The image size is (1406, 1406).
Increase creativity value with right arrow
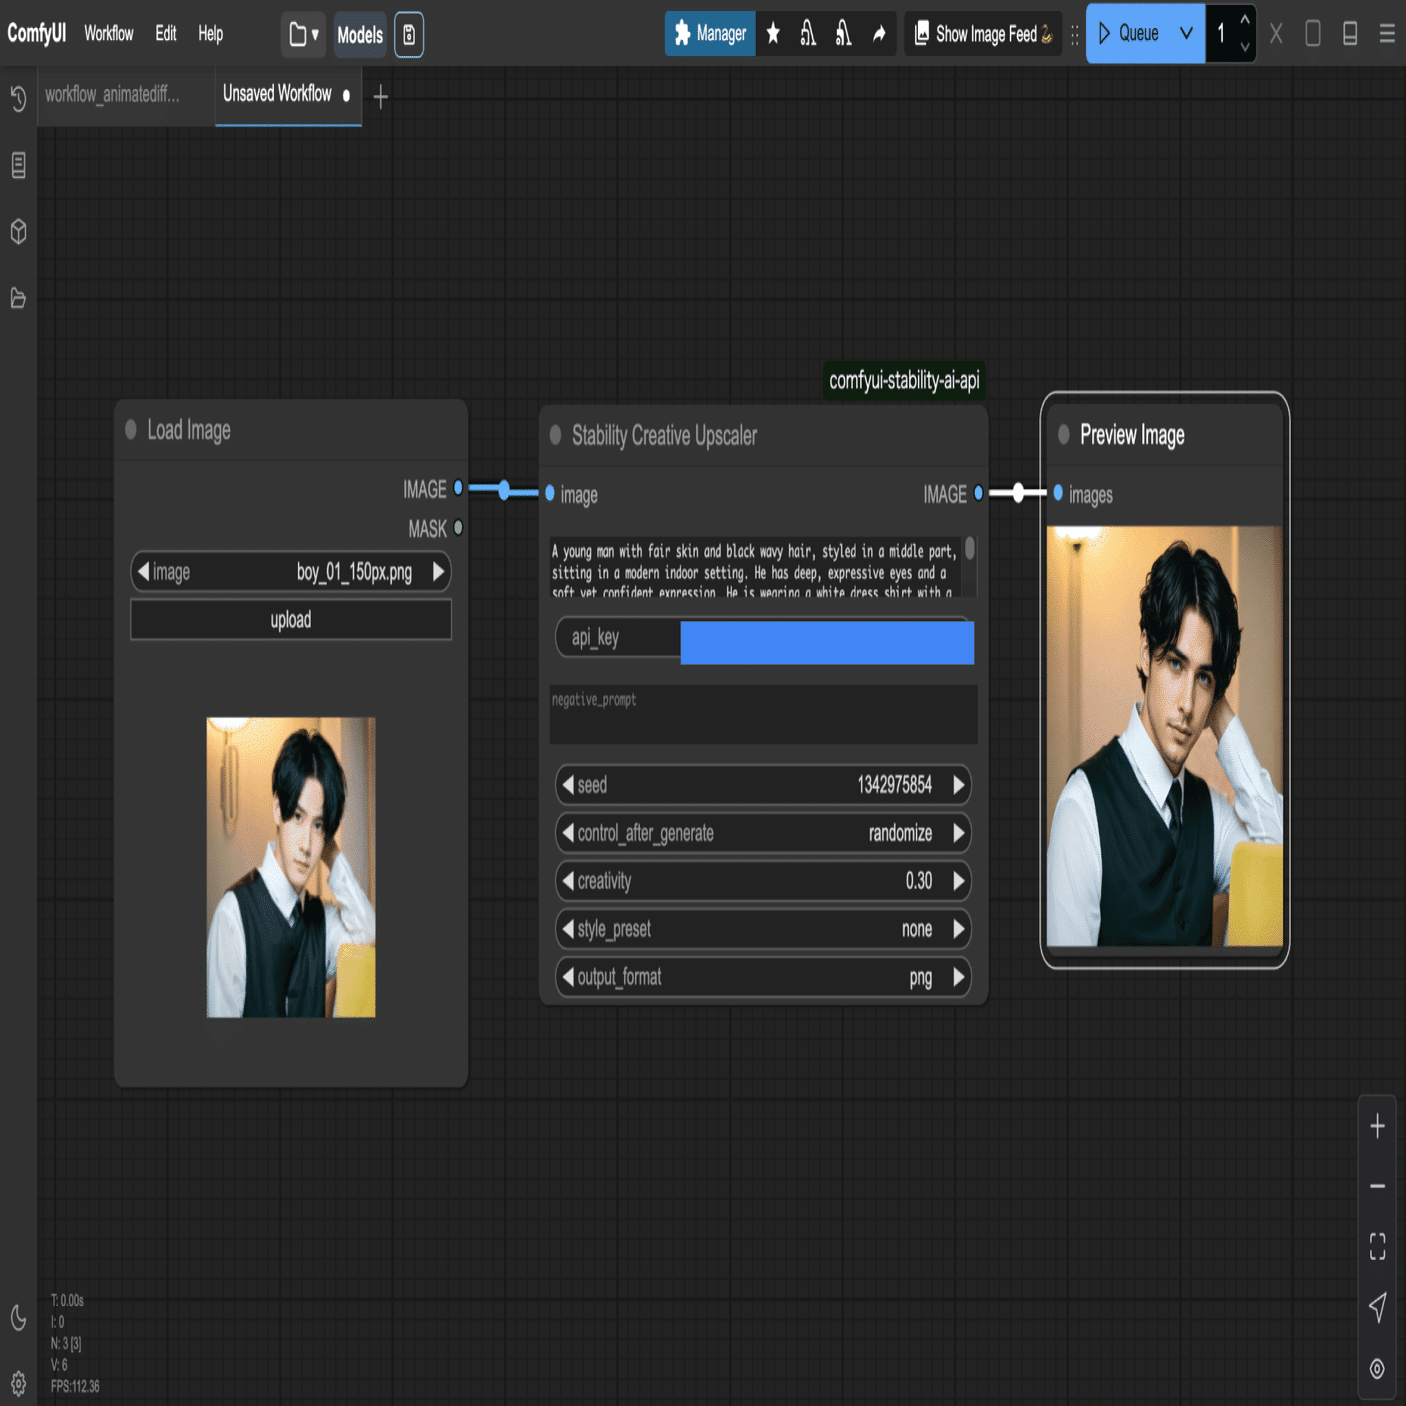point(958,881)
